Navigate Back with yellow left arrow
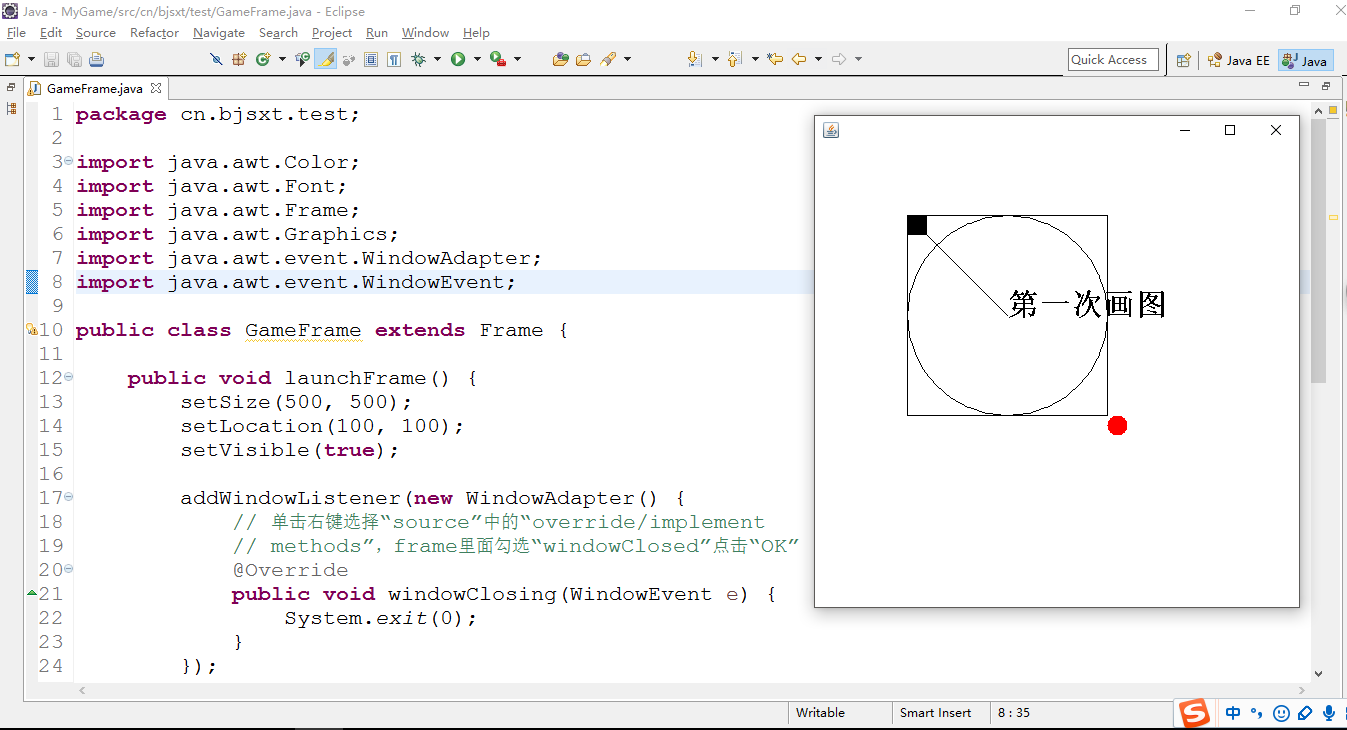 [799, 59]
